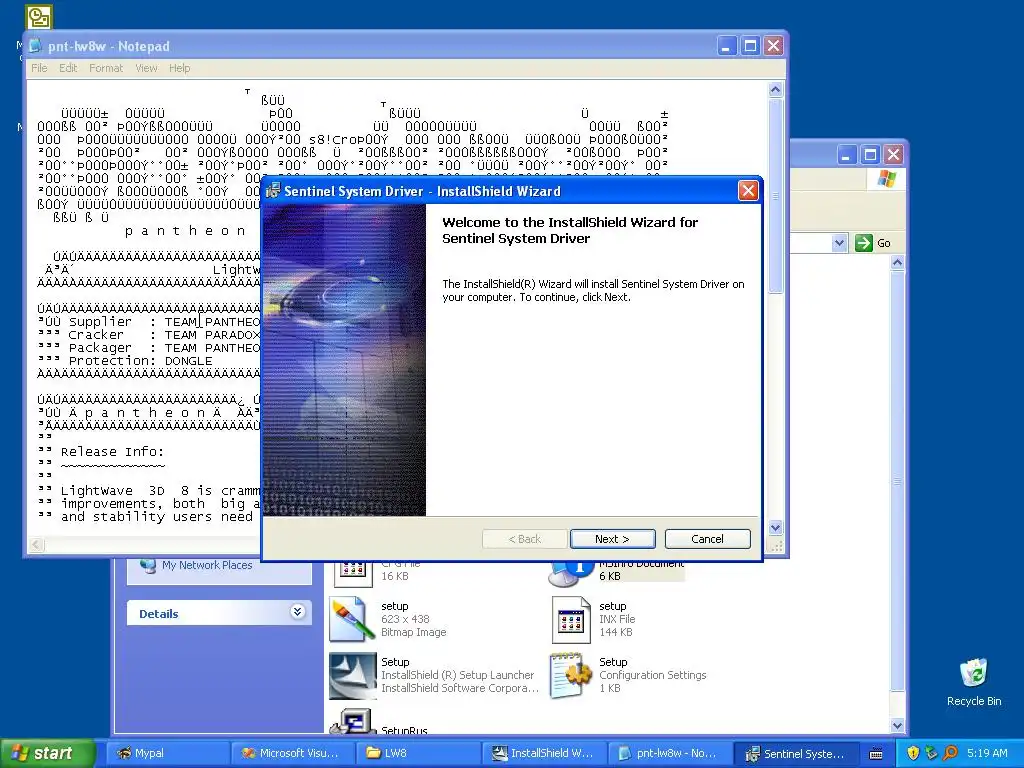Screen dimensions: 1024x768
Task: Maximize the Explorer window behind Notepad
Action: click(x=871, y=155)
